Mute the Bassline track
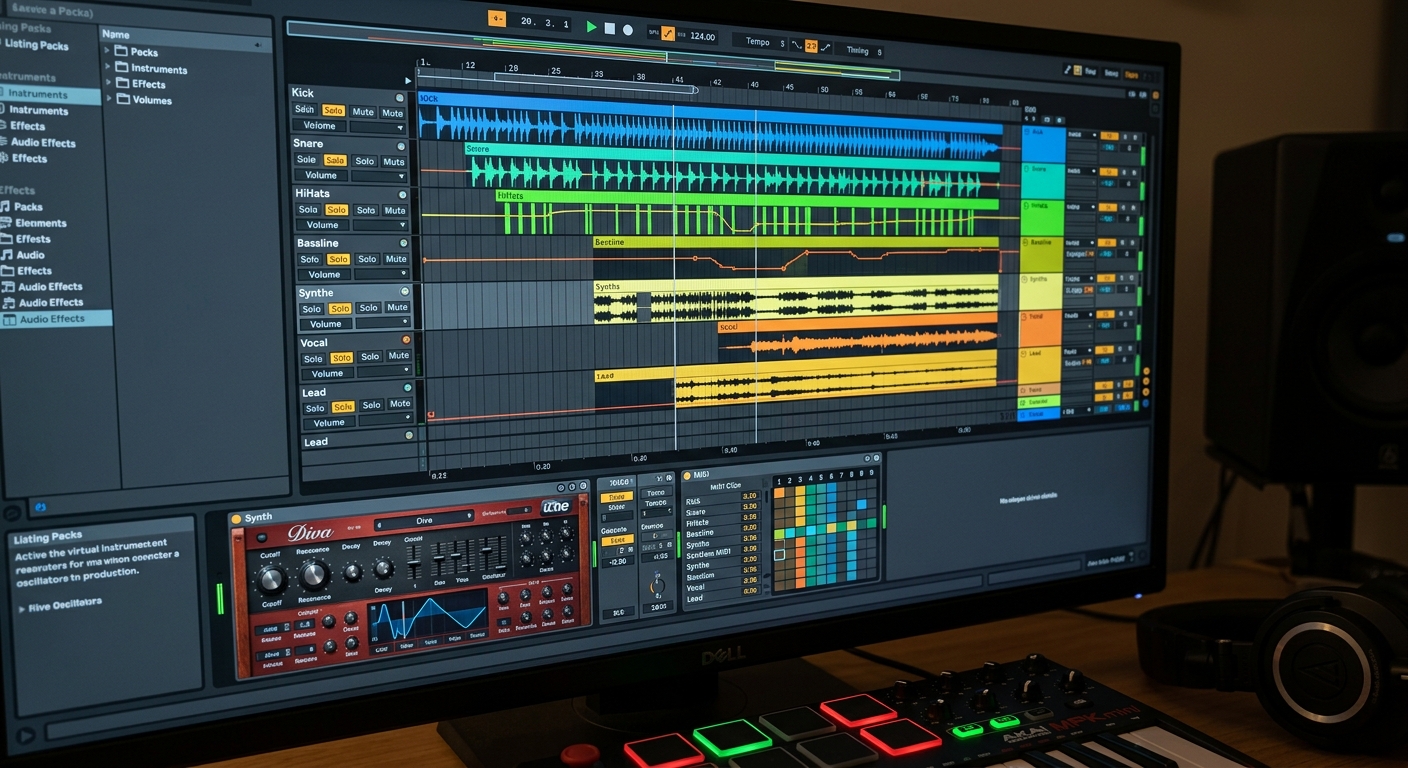 pyautogui.click(x=396, y=259)
